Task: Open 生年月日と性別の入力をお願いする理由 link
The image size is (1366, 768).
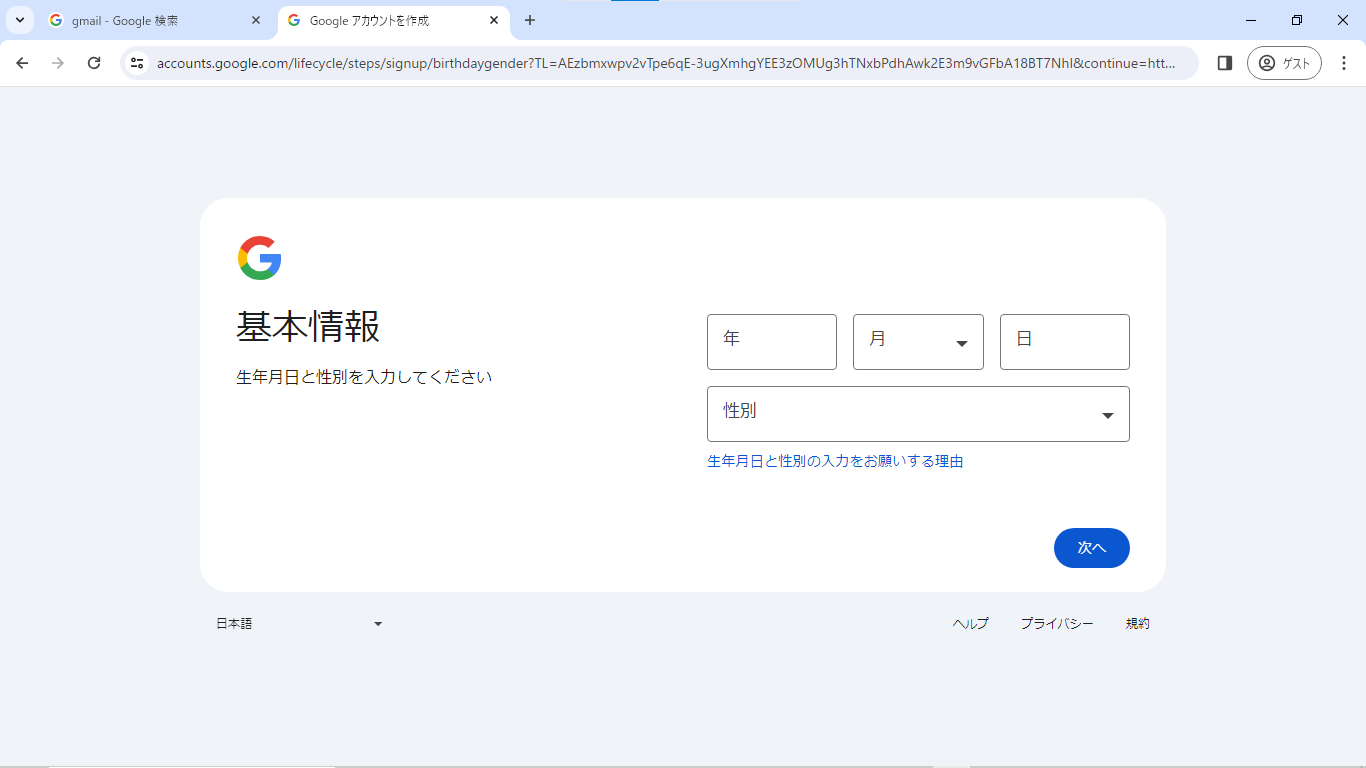Action: tap(835, 461)
